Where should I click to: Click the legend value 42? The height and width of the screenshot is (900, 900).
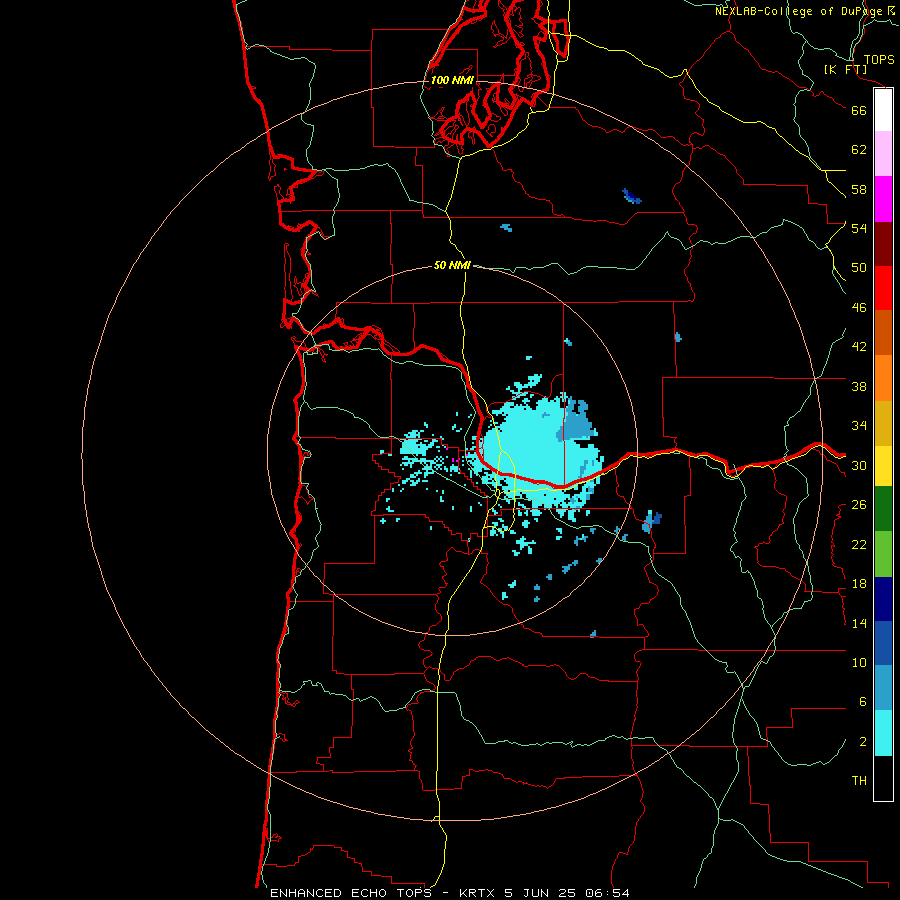pos(859,347)
